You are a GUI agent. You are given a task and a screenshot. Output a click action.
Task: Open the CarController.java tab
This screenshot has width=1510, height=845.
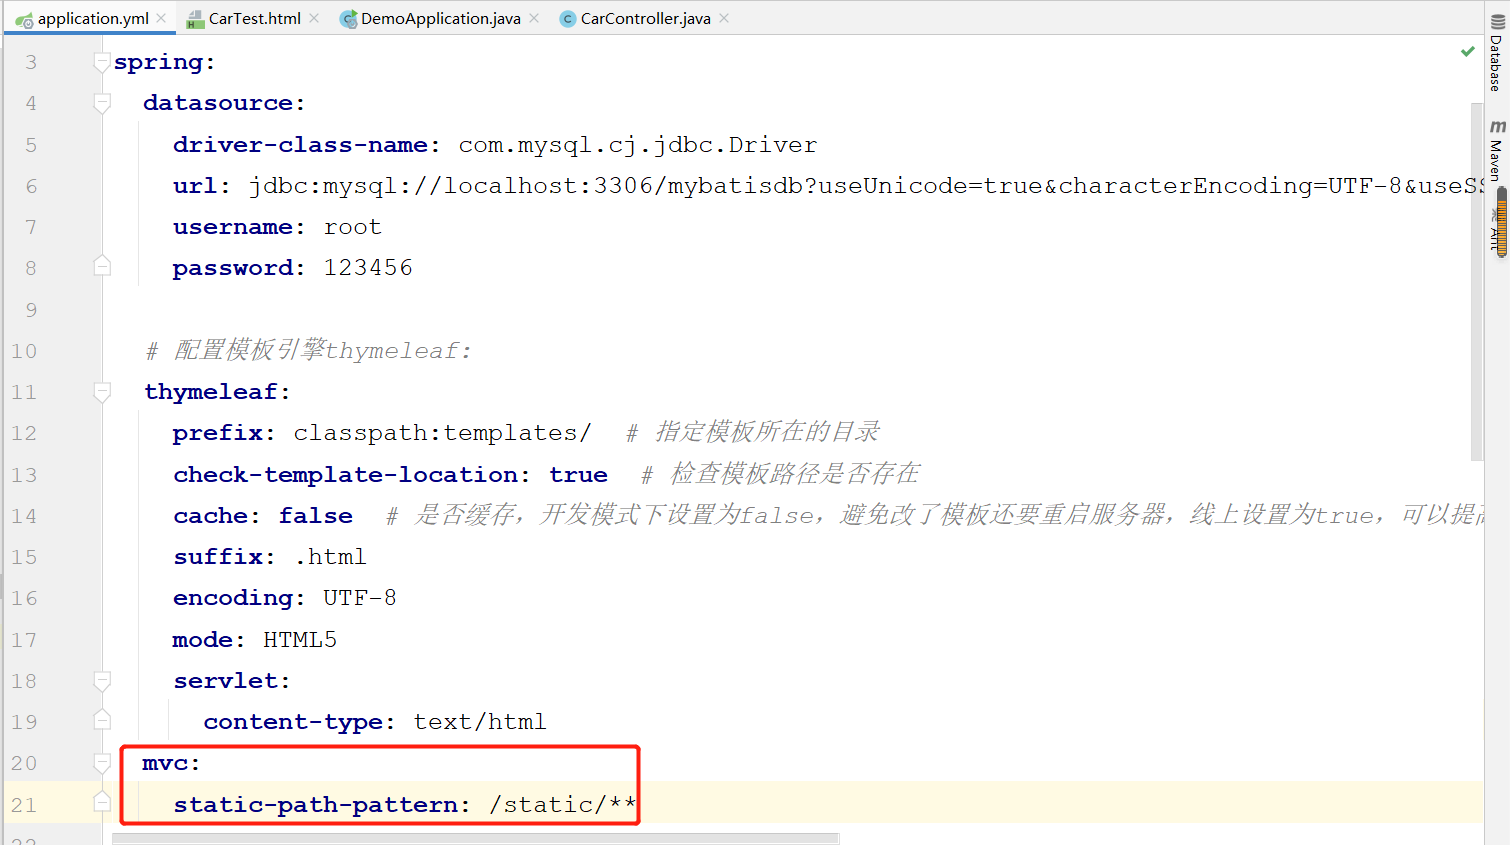click(645, 18)
